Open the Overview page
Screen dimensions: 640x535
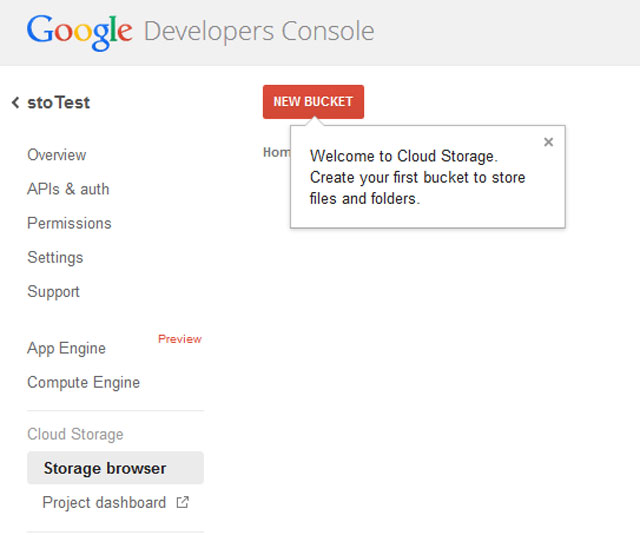pyautogui.click(x=57, y=155)
